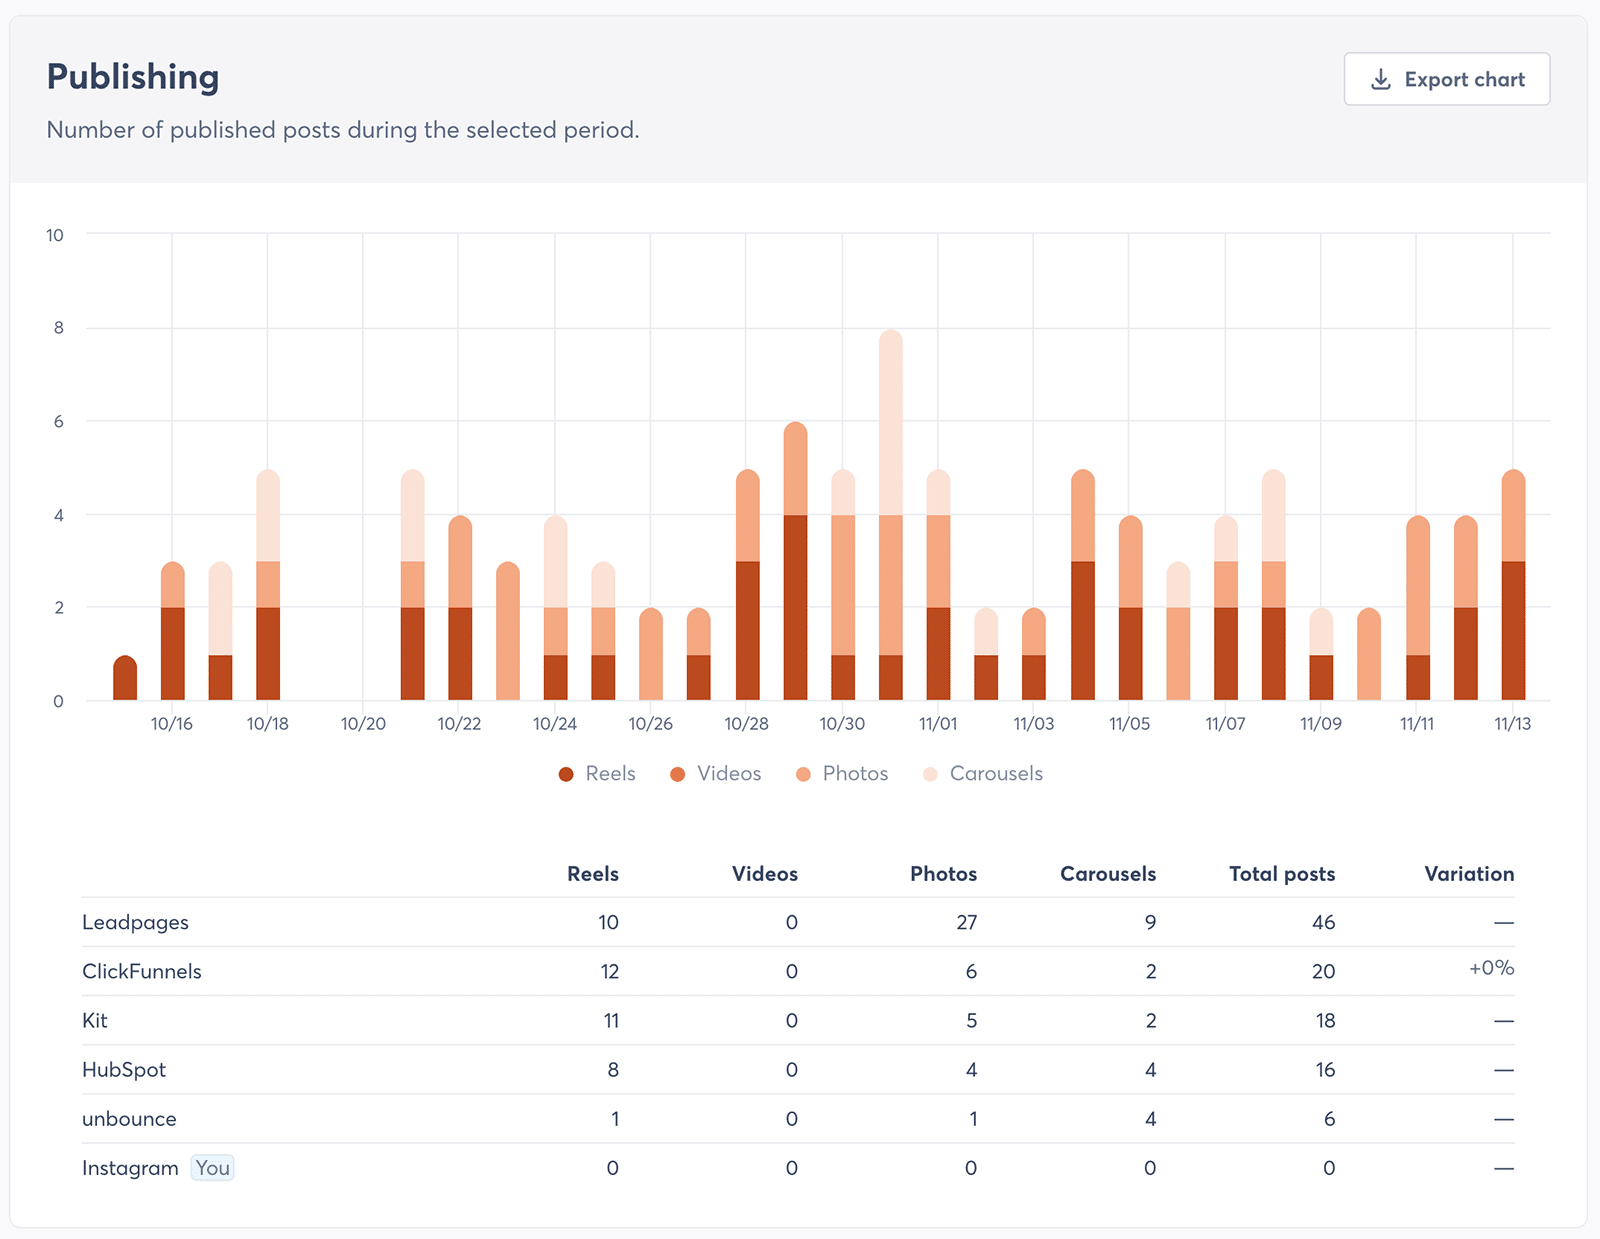Click the 11/01 x-axis date label
The image size is (1600, 1239).
point(938,724)
